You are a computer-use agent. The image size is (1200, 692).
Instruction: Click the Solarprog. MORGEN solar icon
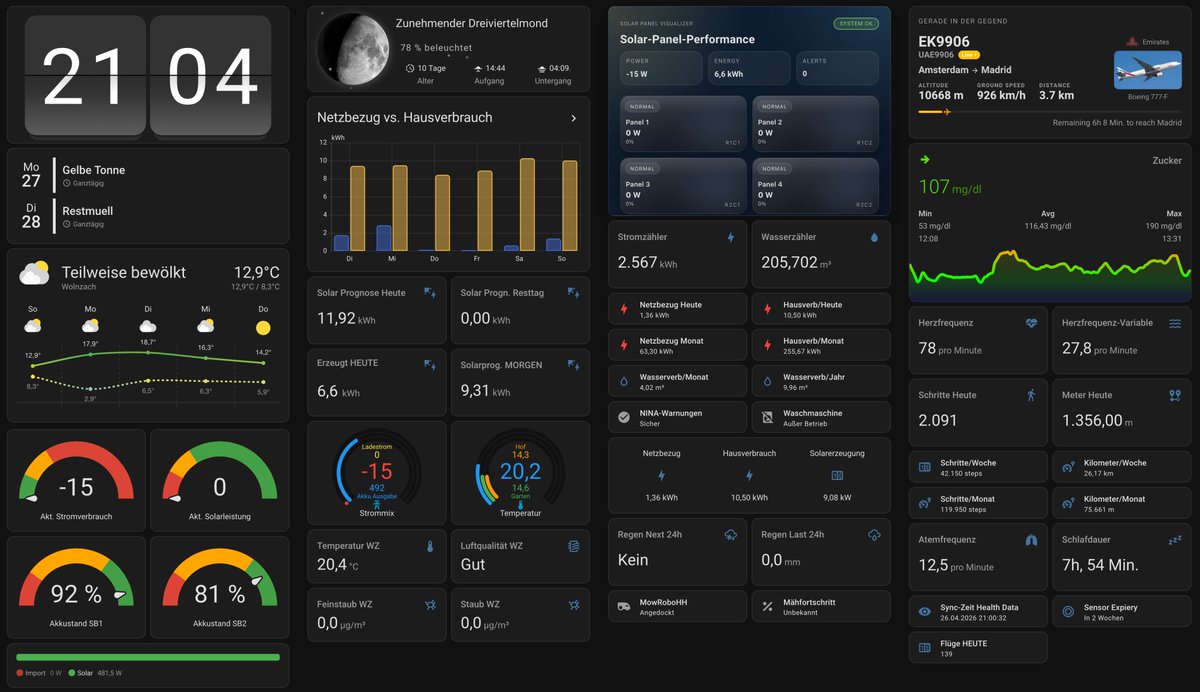coord(574,364)
